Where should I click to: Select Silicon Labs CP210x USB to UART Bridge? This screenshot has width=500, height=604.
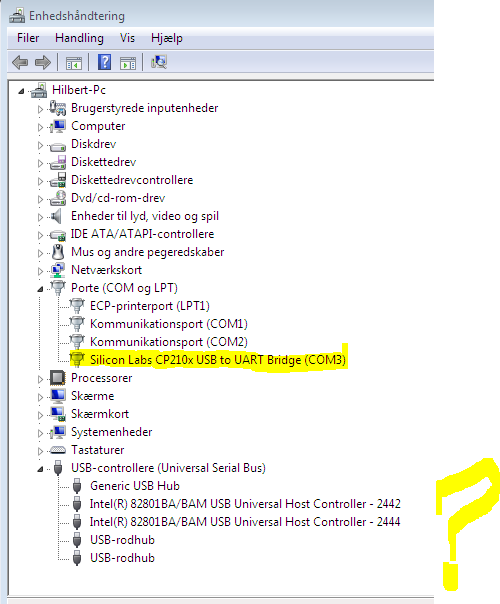[x=218, y=360]
